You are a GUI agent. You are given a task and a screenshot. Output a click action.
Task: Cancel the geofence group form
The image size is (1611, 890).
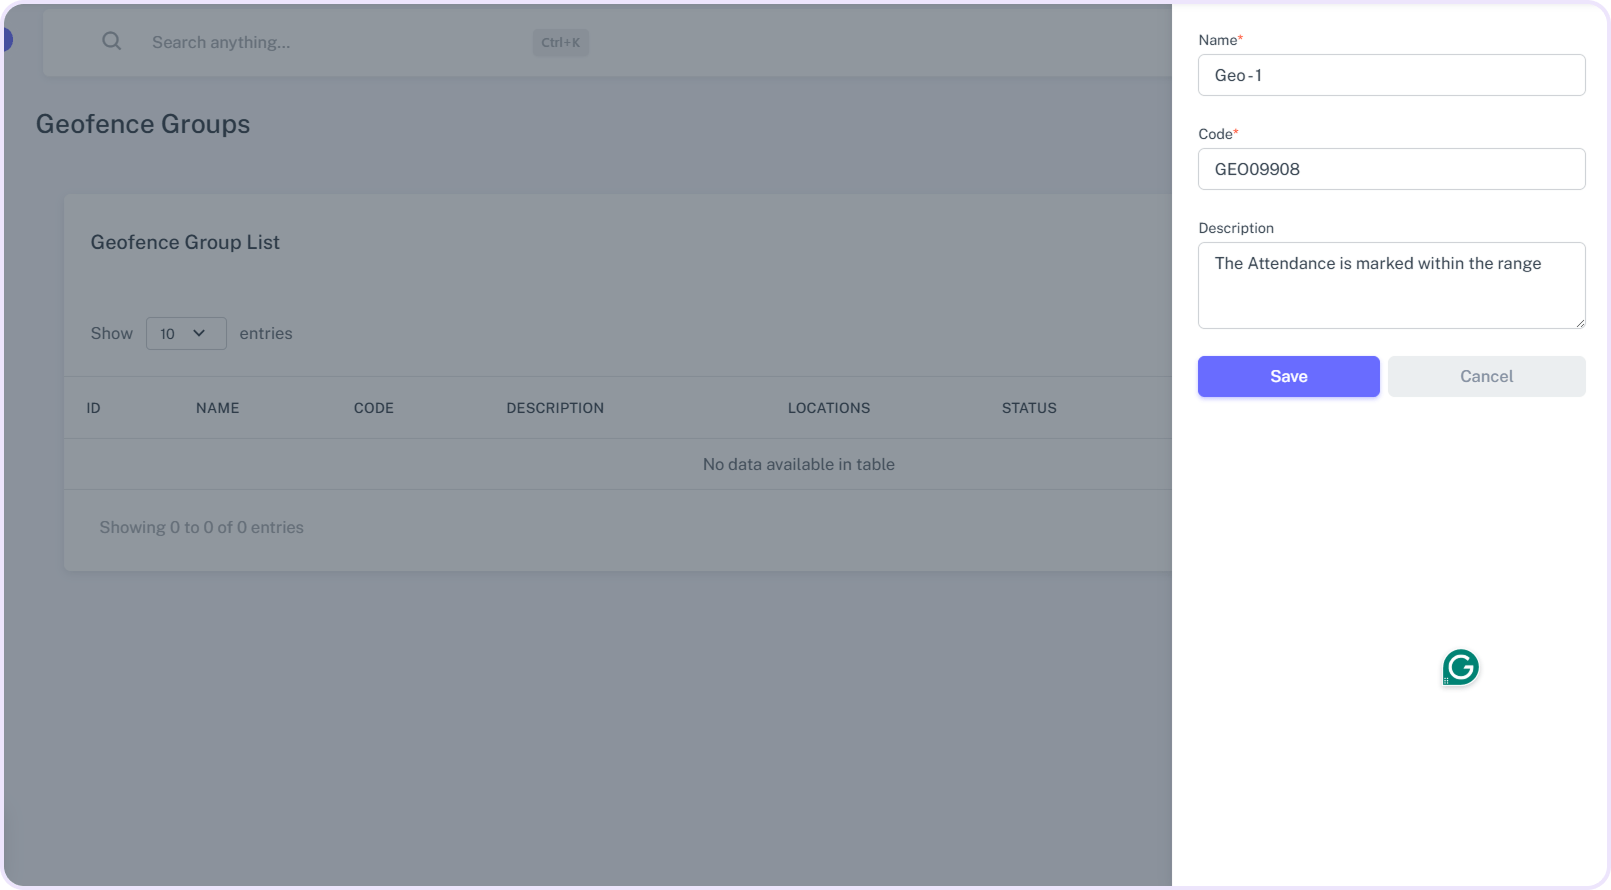click(x=1486, y=376)
